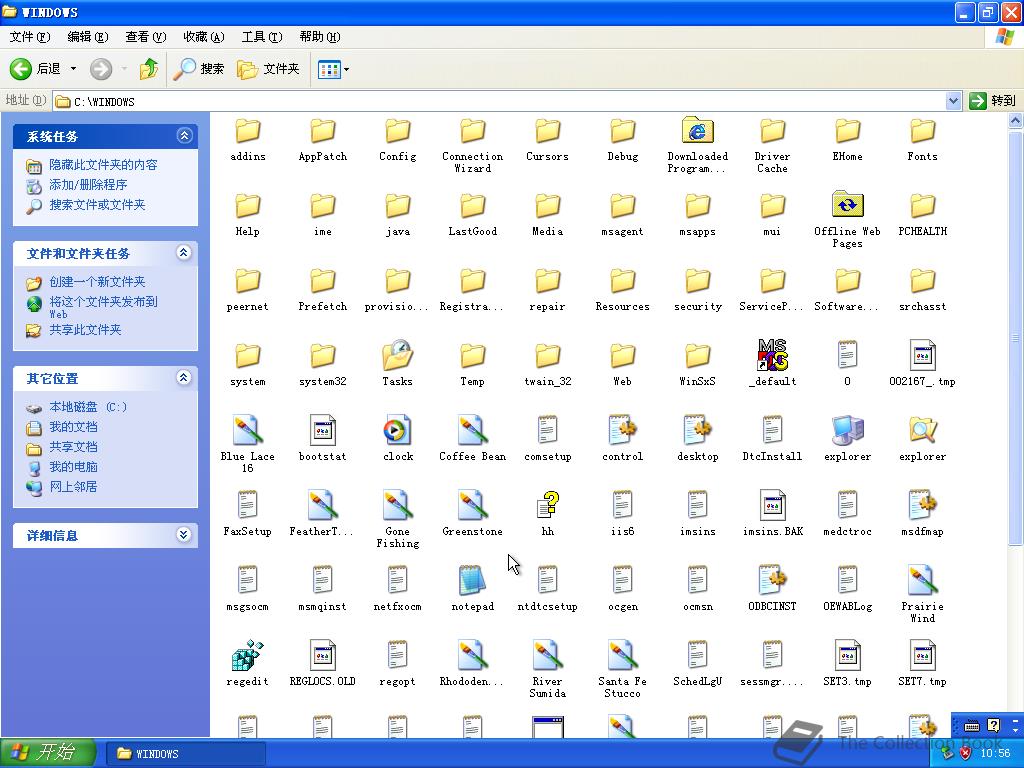Select the Coffee Bean bitmap file
The height and width of the screenshot is (768, 1024).
[472, 430]
